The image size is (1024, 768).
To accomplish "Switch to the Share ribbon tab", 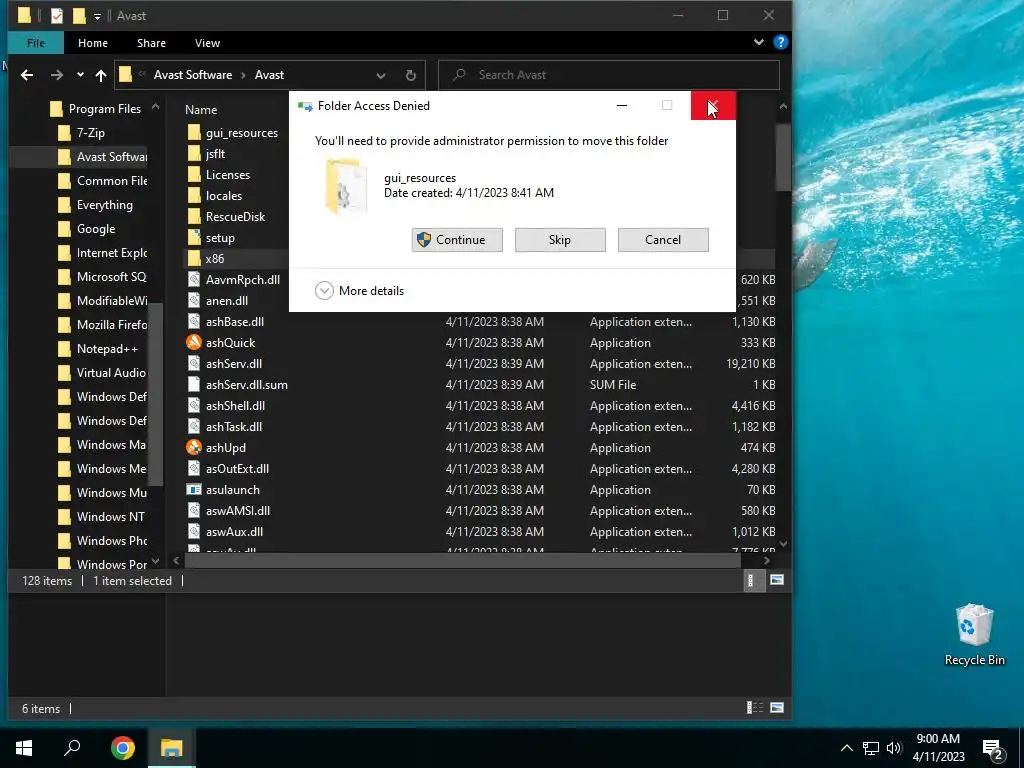I will 151,43.
